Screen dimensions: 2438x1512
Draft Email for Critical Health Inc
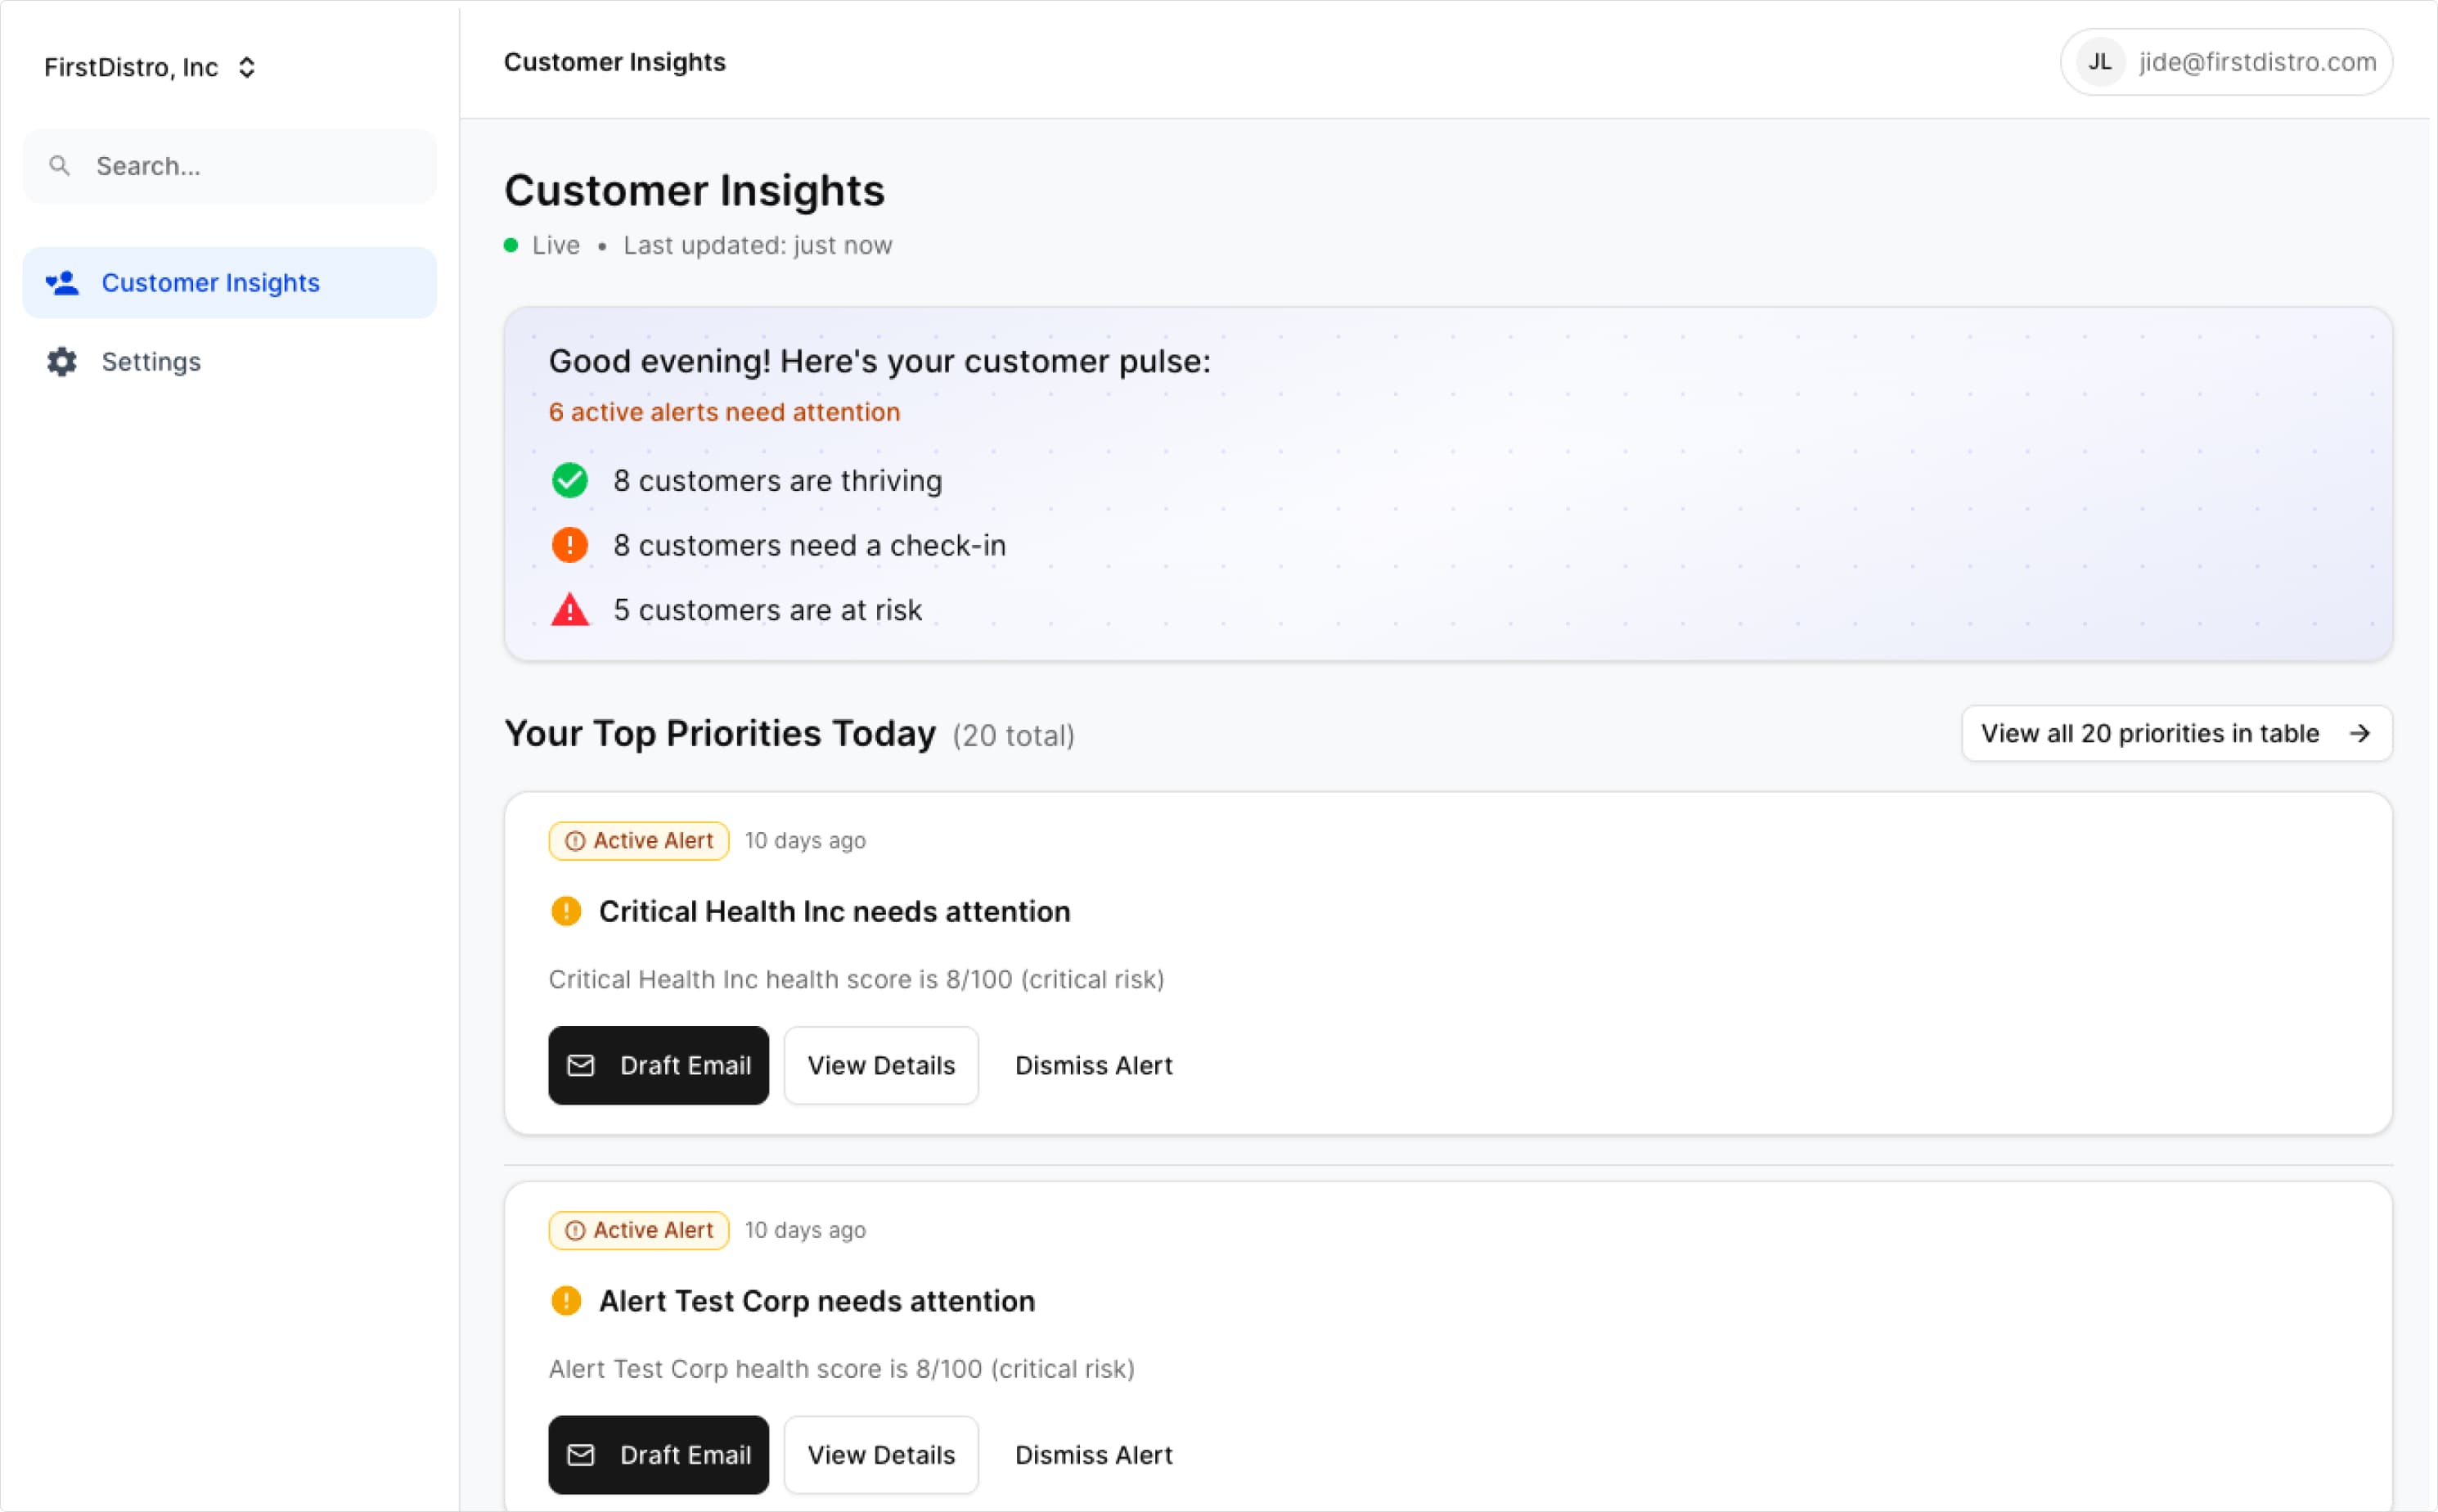coord(658,1065)
